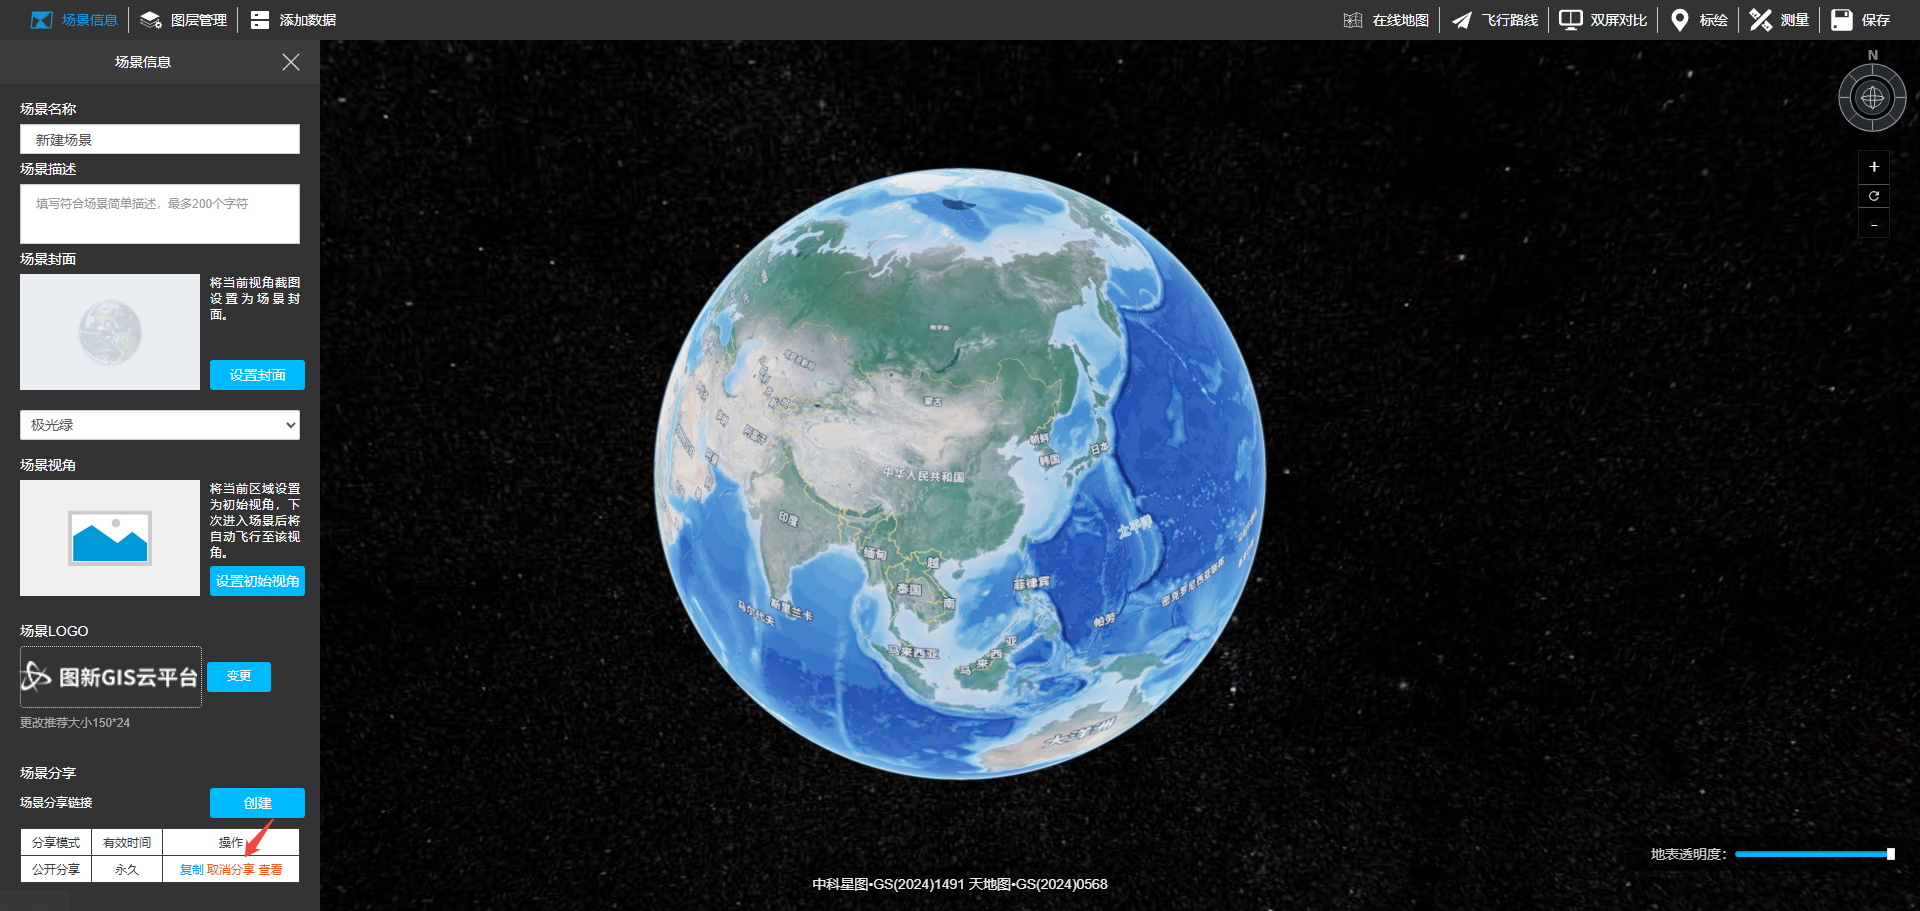
Task: Expand the 极光绿 theme dropdown
Action: (160, 425)
